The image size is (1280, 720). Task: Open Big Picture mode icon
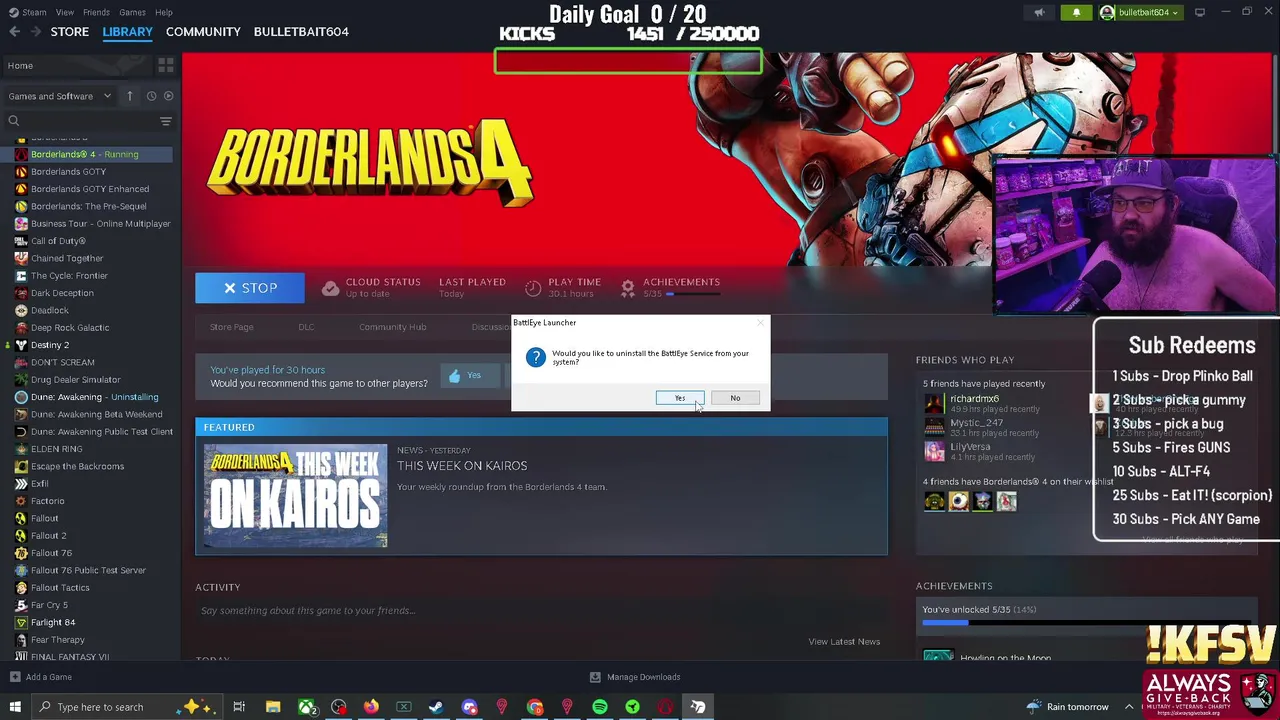pos(1200,12)
